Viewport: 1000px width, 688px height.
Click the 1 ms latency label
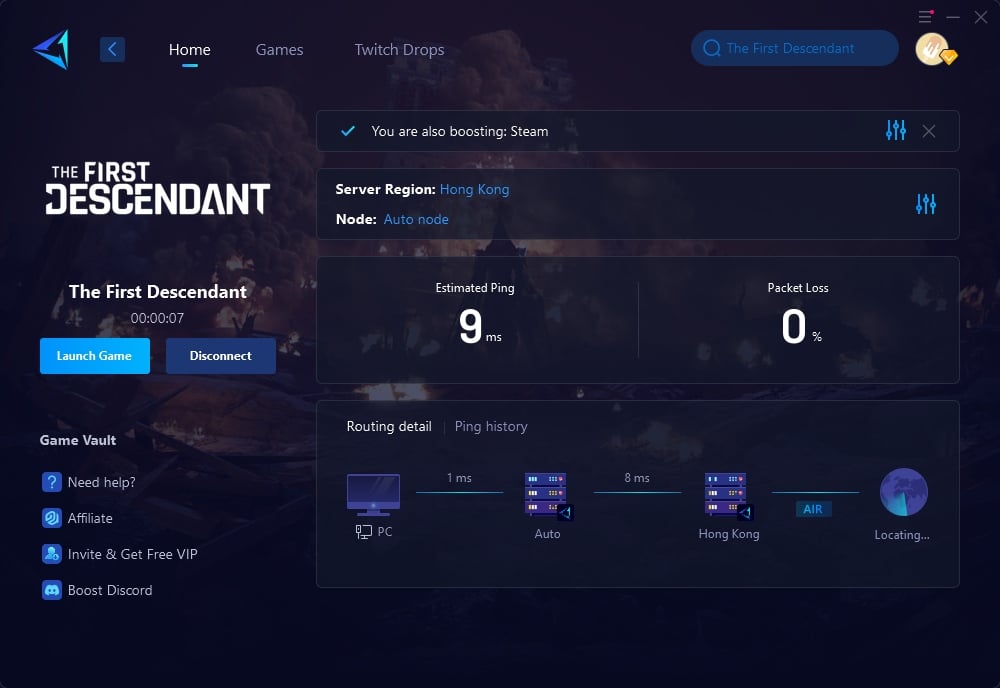pyautogui.click(x=459, y=478)
